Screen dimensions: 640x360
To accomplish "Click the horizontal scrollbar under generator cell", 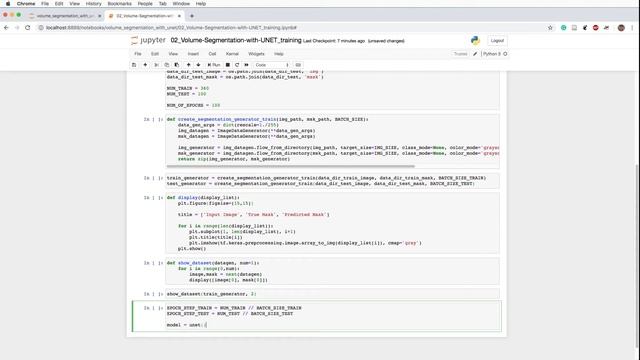I will (291, 166).
